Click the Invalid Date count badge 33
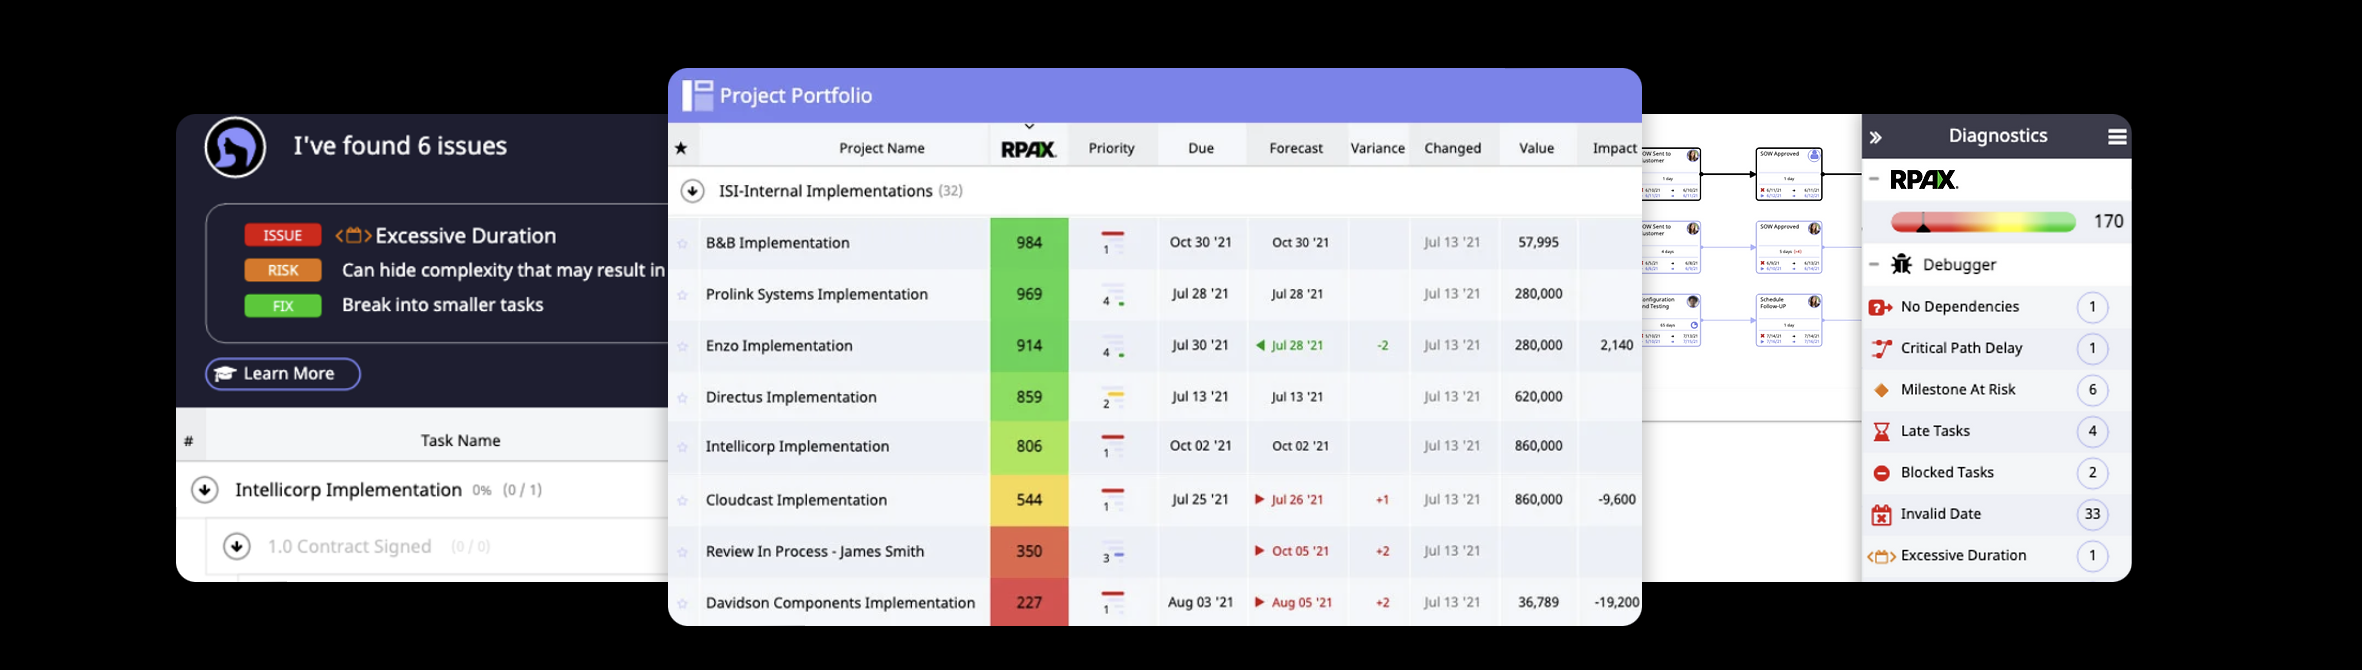This screenshot has width=2362, height=670. pyautogui.click(x=2092, y=515)
